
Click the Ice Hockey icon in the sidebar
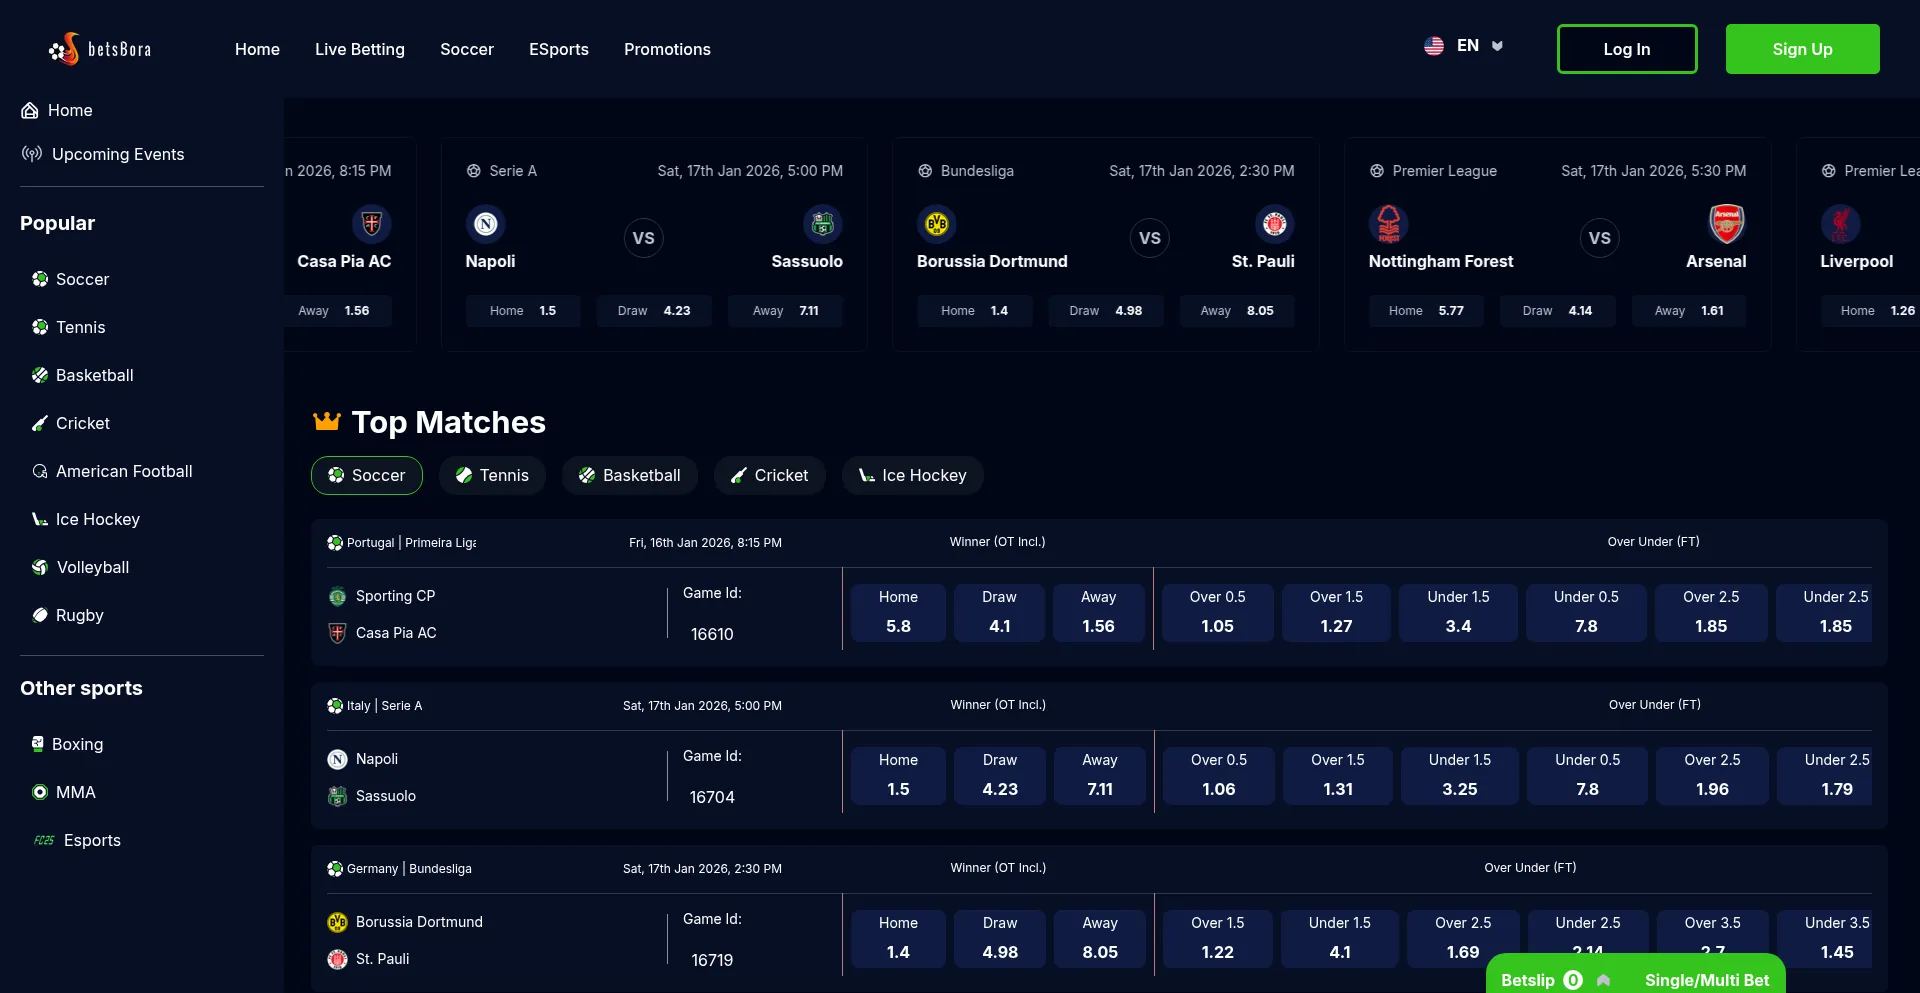coord(40,519)
